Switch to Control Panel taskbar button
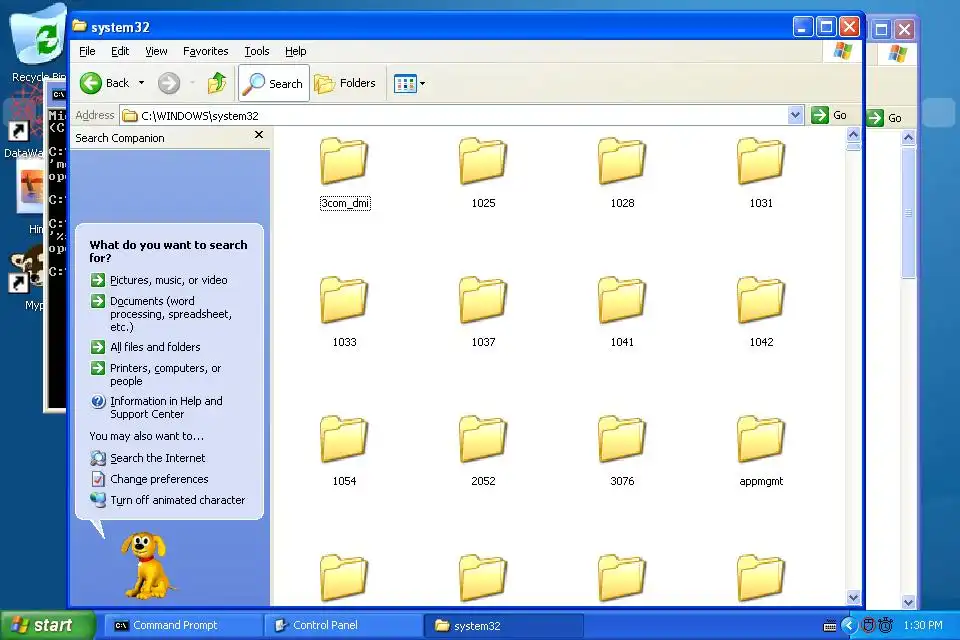The width and height of the screenshot is (960, 640). (343, 625)
